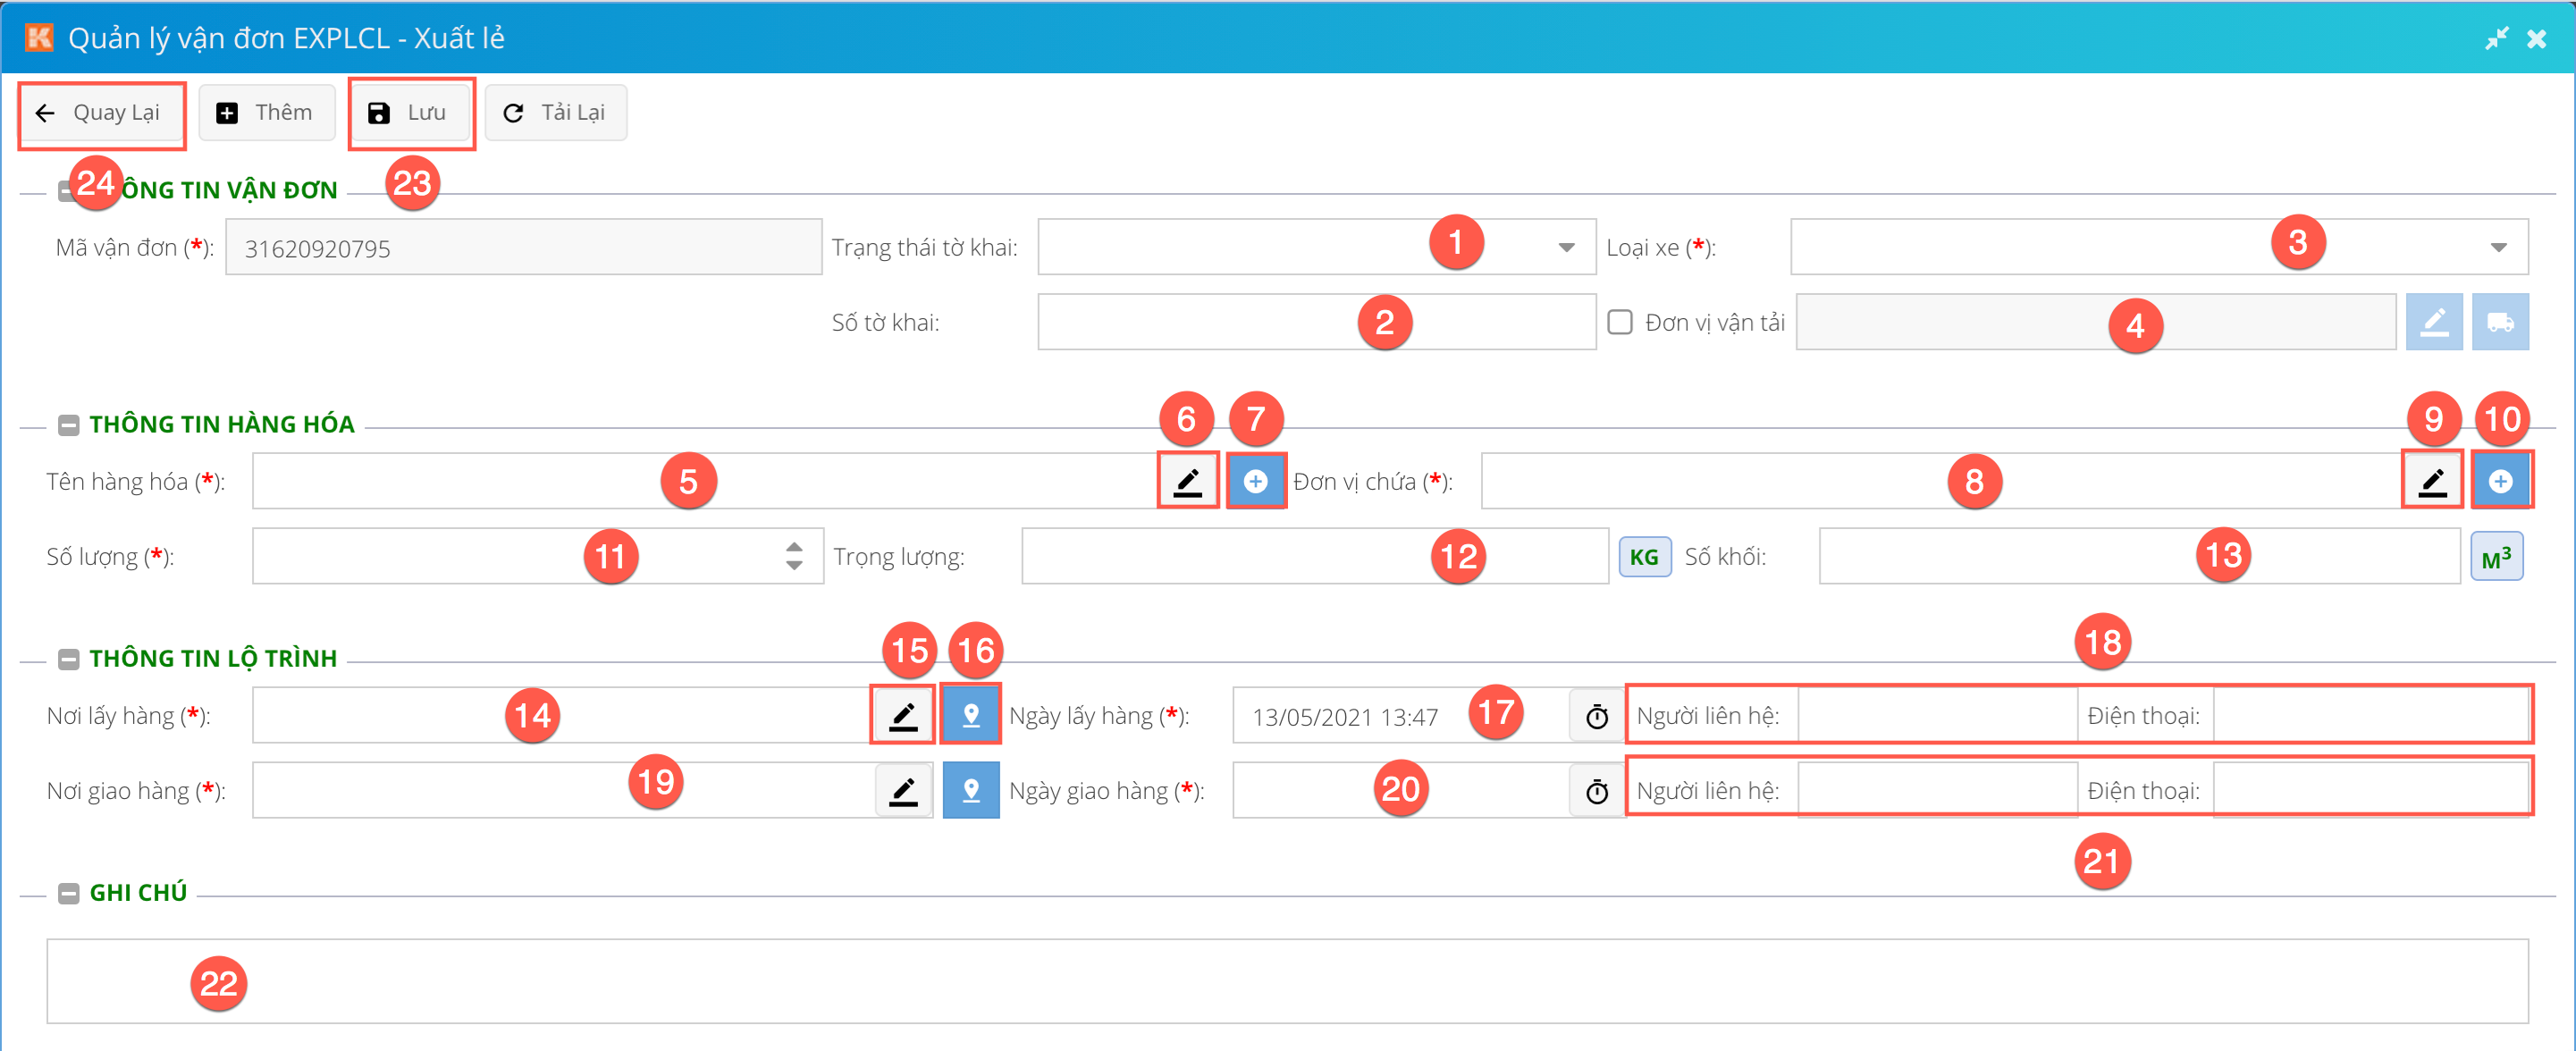Click the truck icon next to Đơn vị vận tải

pos(2500,322)
